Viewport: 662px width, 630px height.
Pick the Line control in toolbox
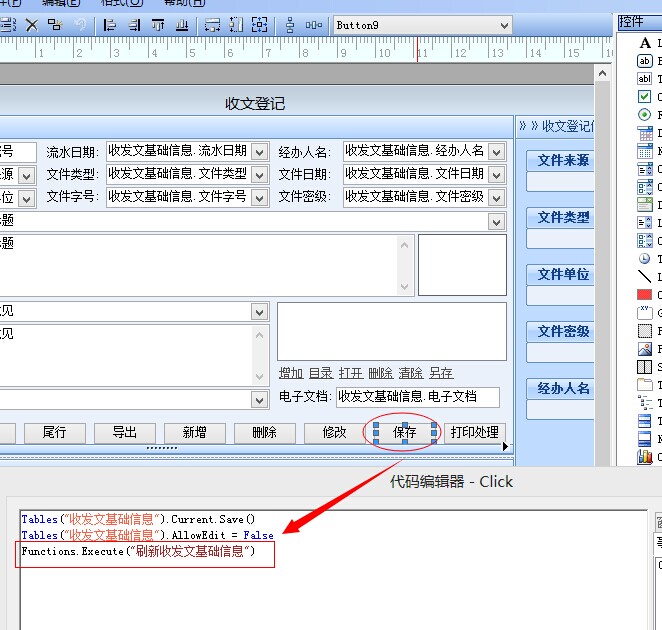tap(645, 277)
